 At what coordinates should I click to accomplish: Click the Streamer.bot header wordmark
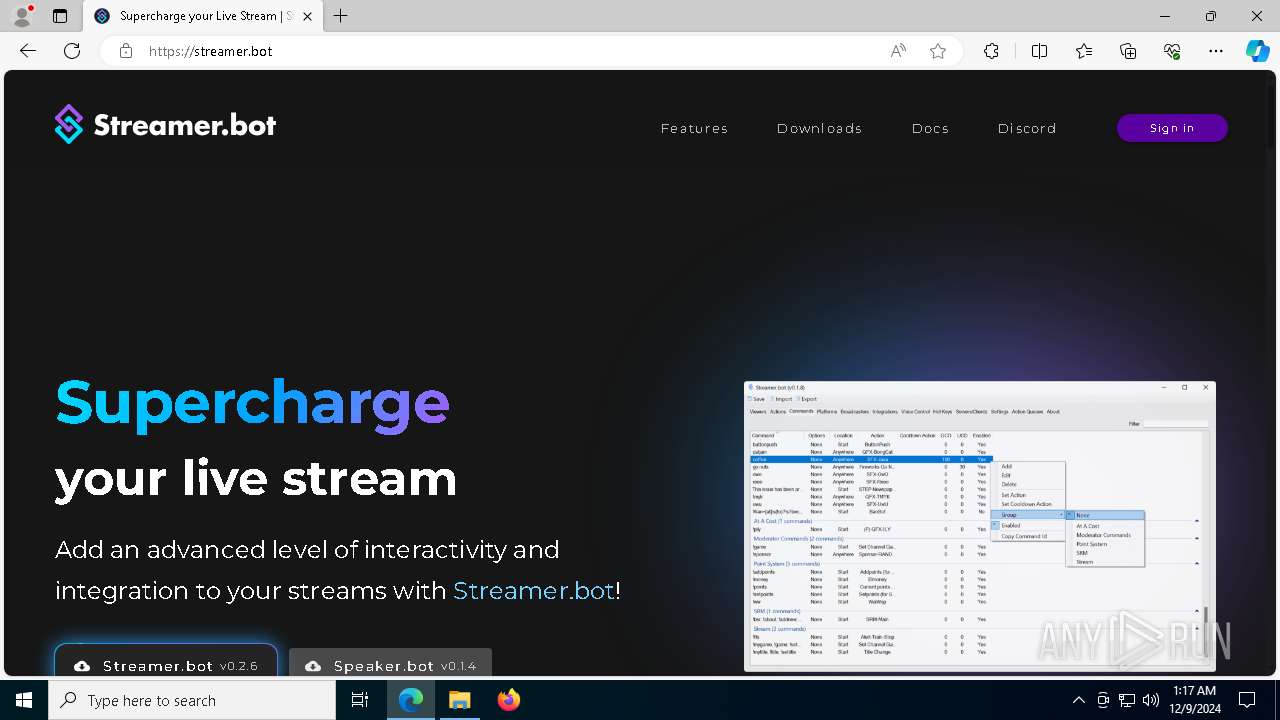(x=185, y=125)
